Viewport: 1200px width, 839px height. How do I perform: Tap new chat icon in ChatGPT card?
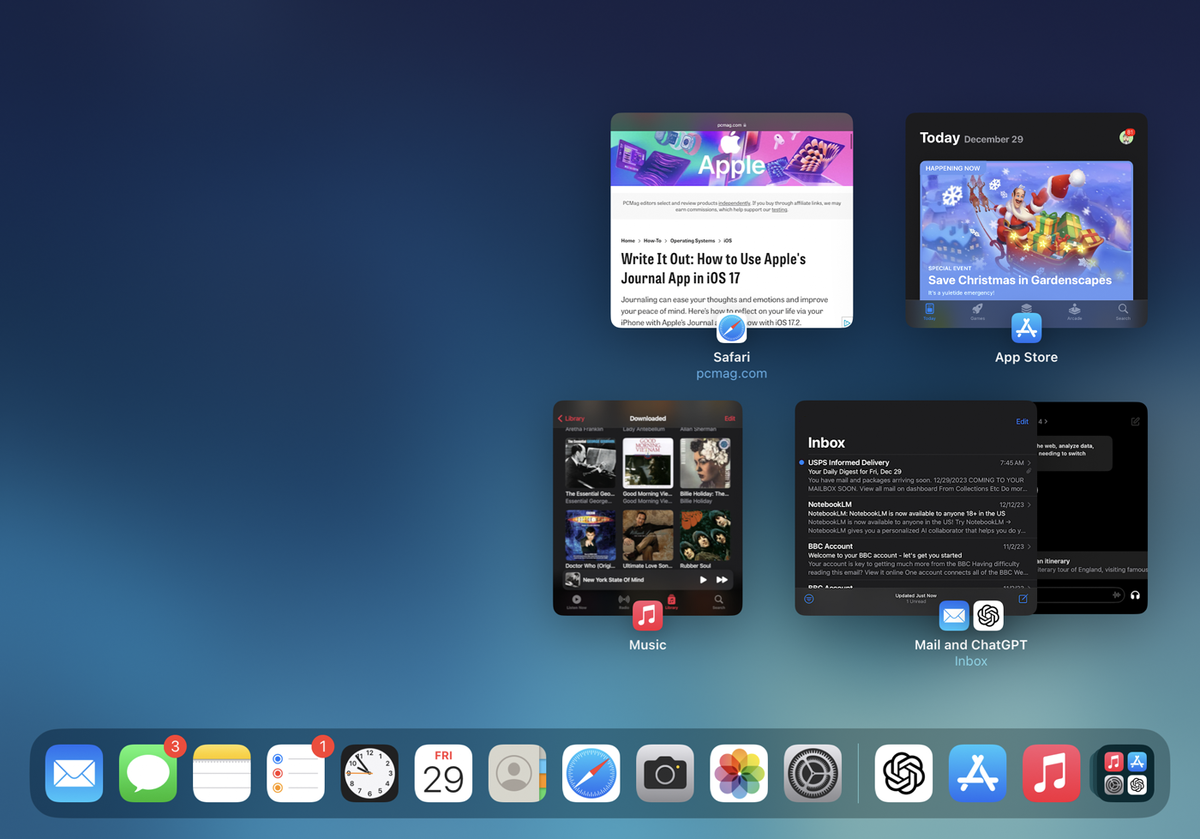coord(1135,422)
